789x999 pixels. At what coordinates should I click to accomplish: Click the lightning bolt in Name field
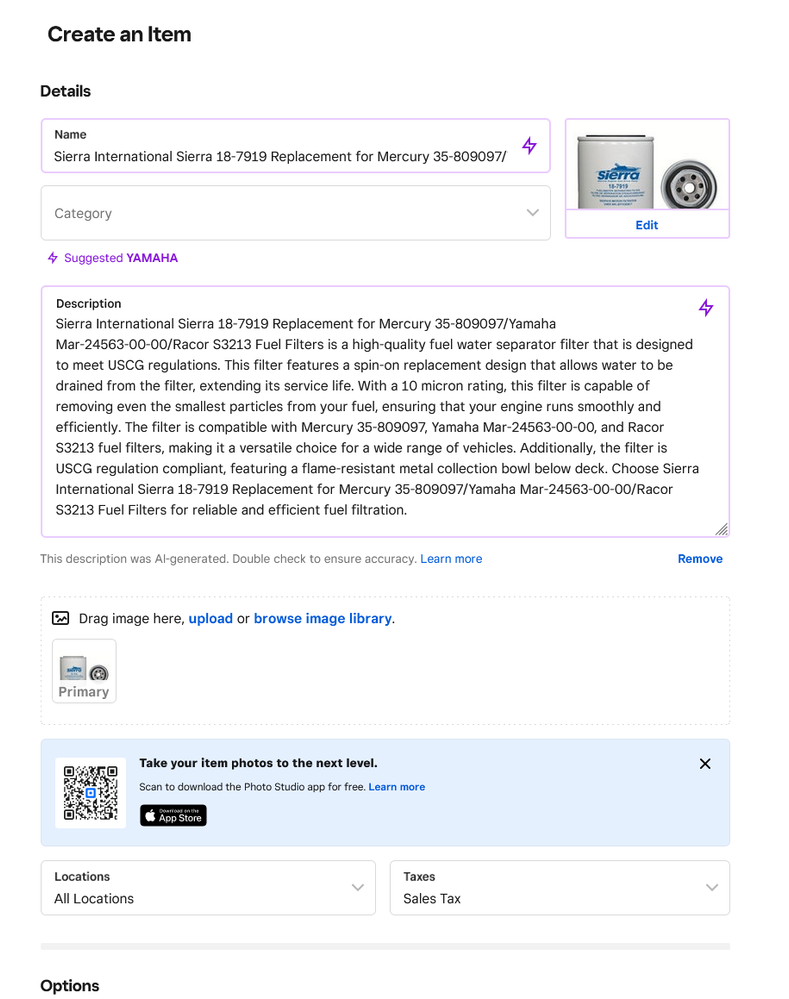point(529,146)
